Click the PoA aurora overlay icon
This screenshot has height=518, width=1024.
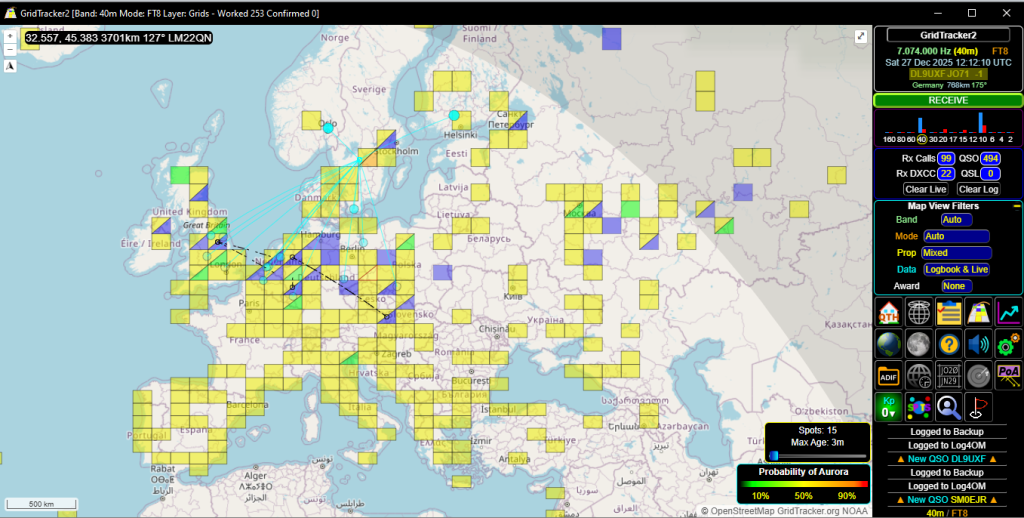(x=1009, y=376)
